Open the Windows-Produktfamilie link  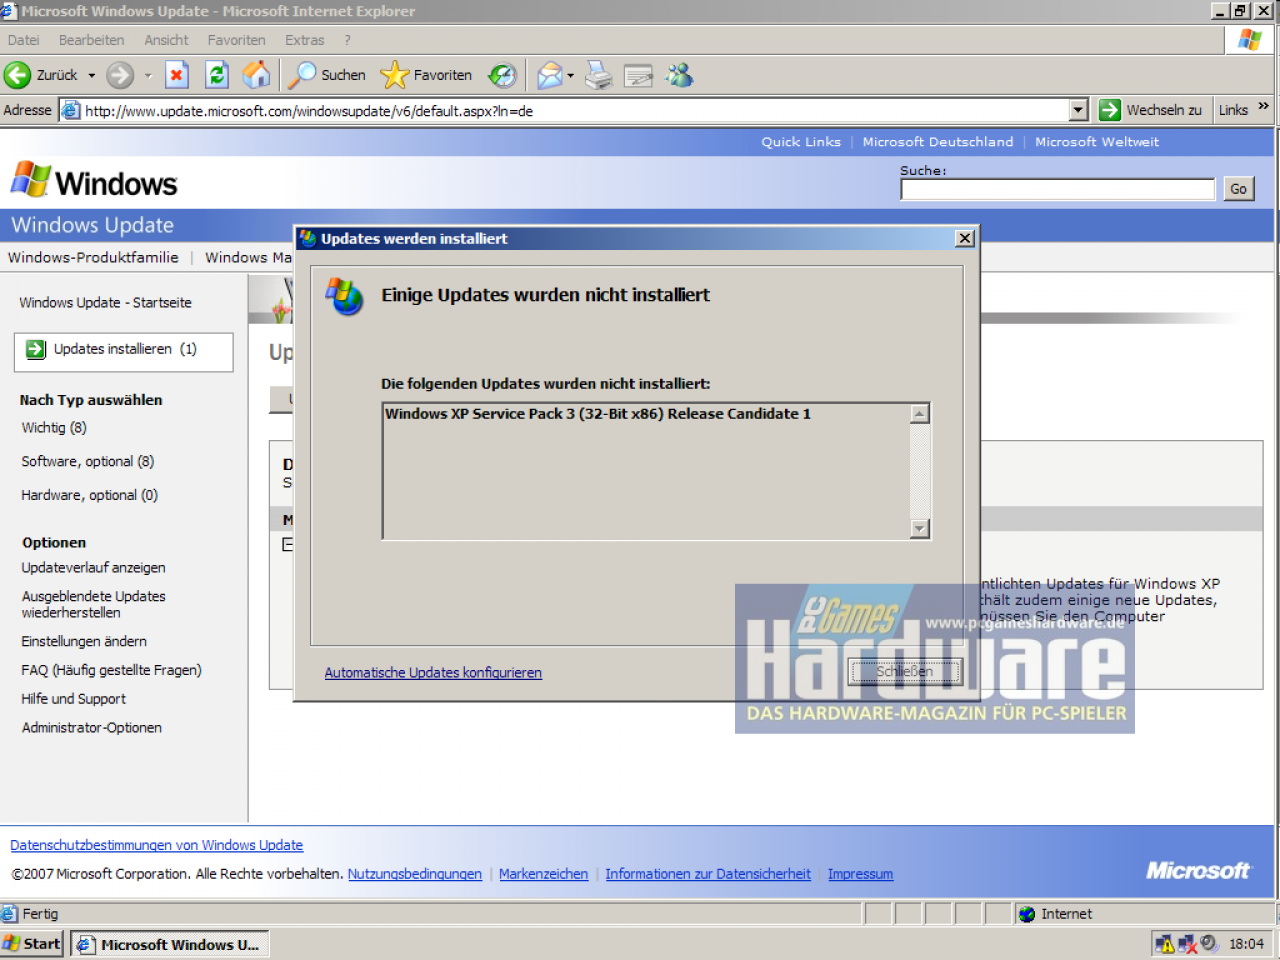coord(93,257)
